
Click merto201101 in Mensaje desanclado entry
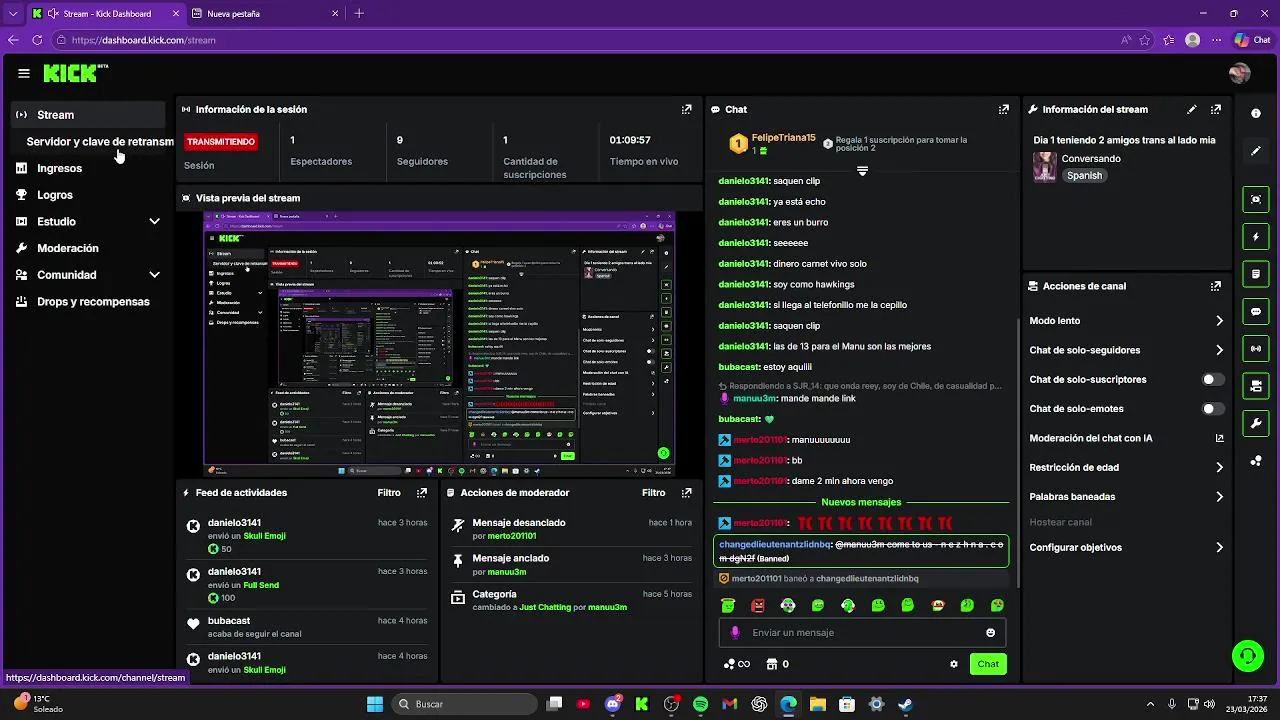coord(512,536)
